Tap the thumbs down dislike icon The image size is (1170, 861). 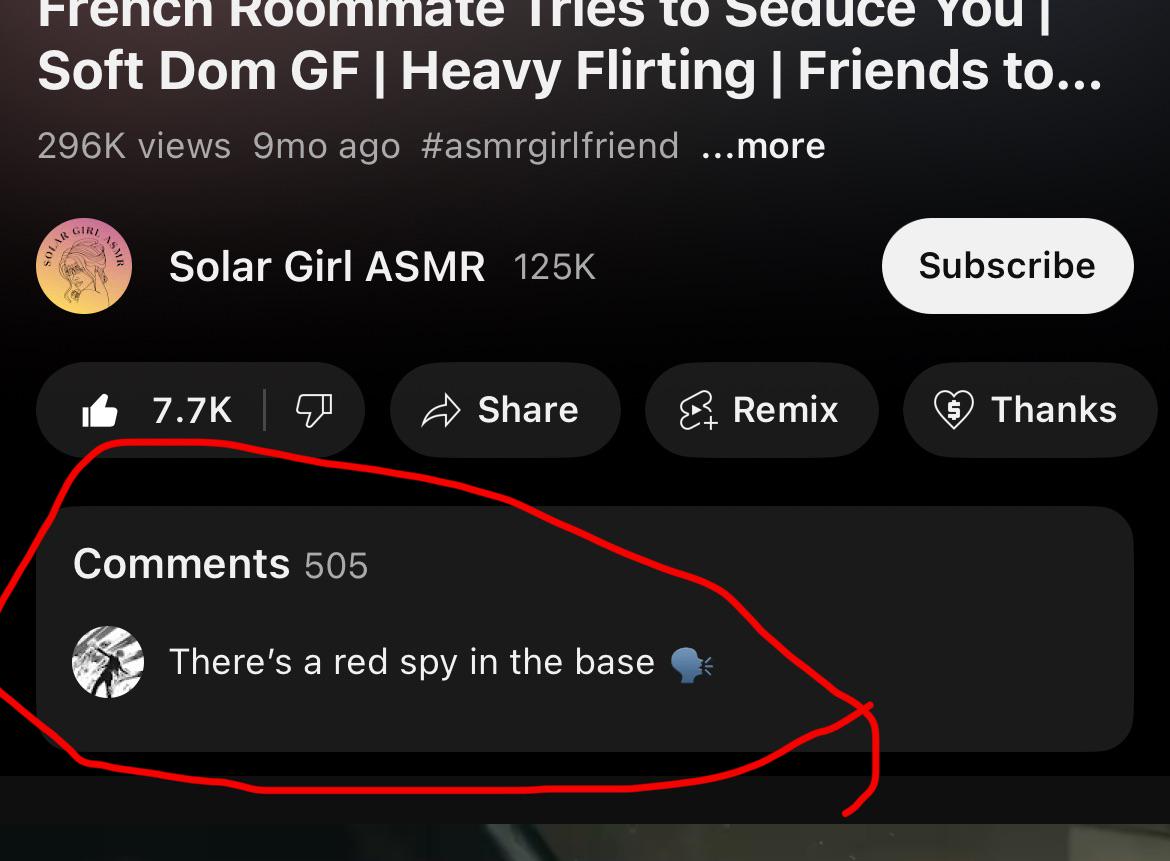click(314, 410)
